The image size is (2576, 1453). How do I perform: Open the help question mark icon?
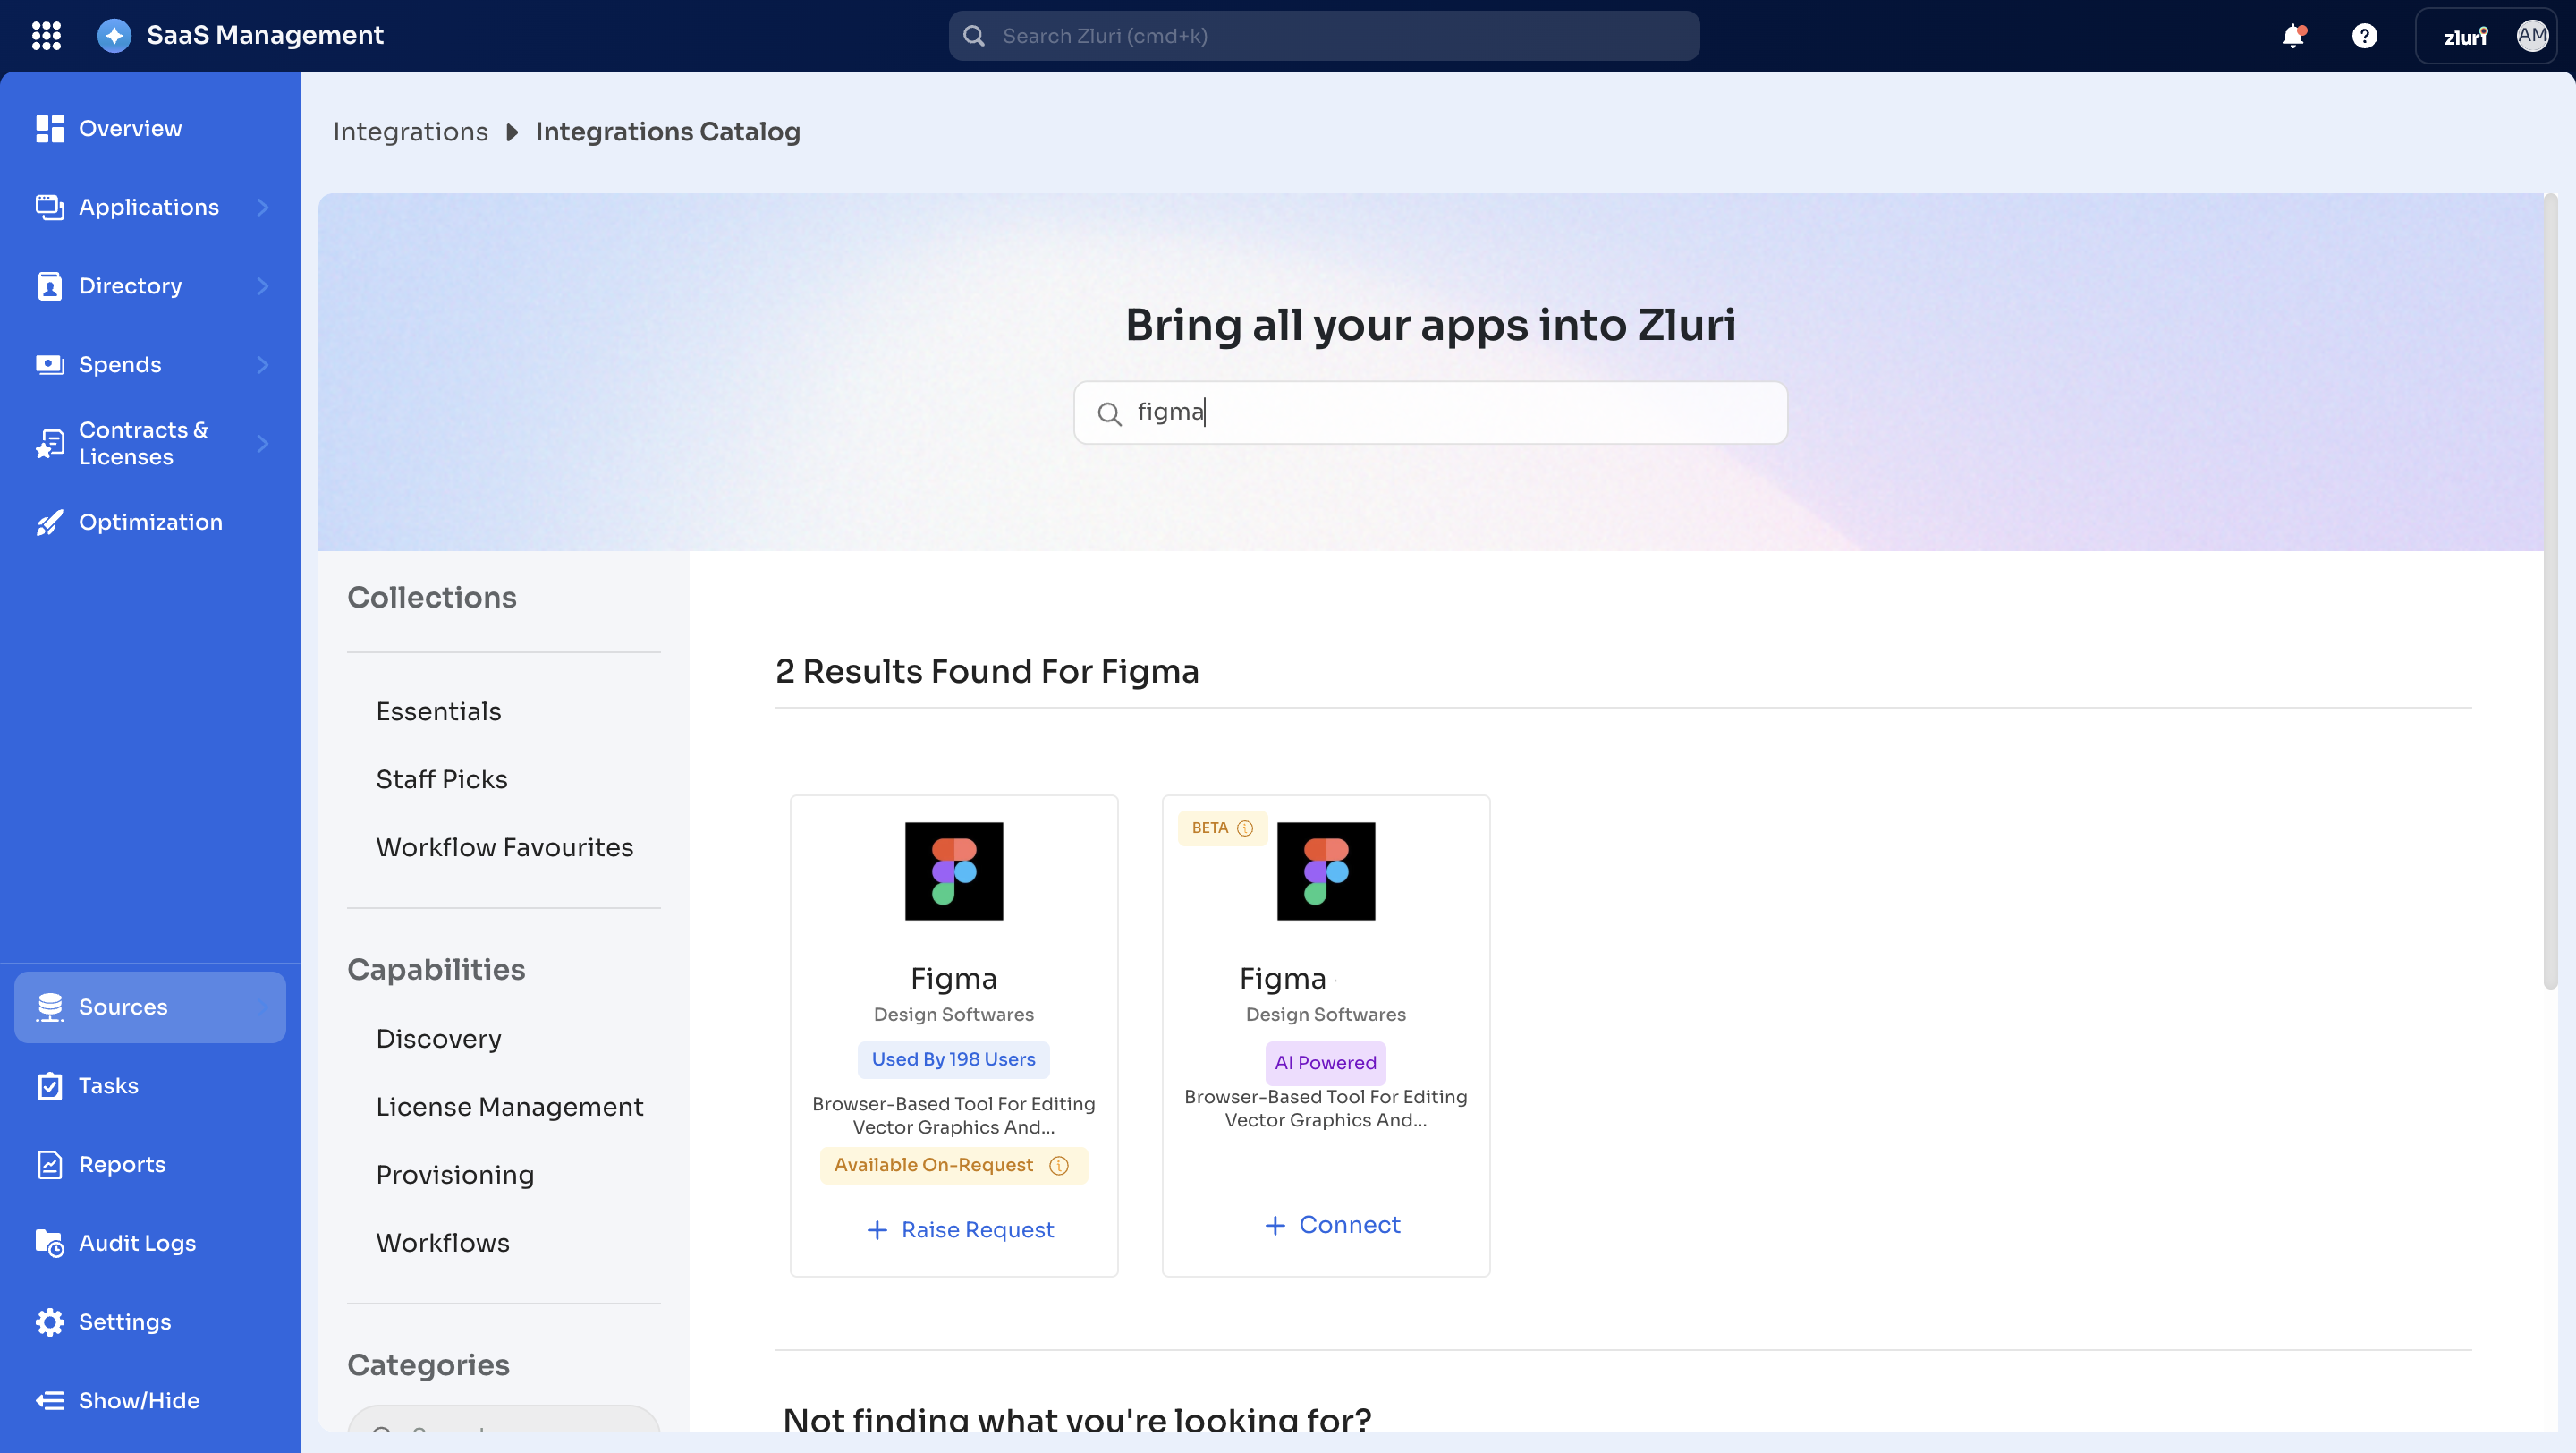pos(2364,35)
